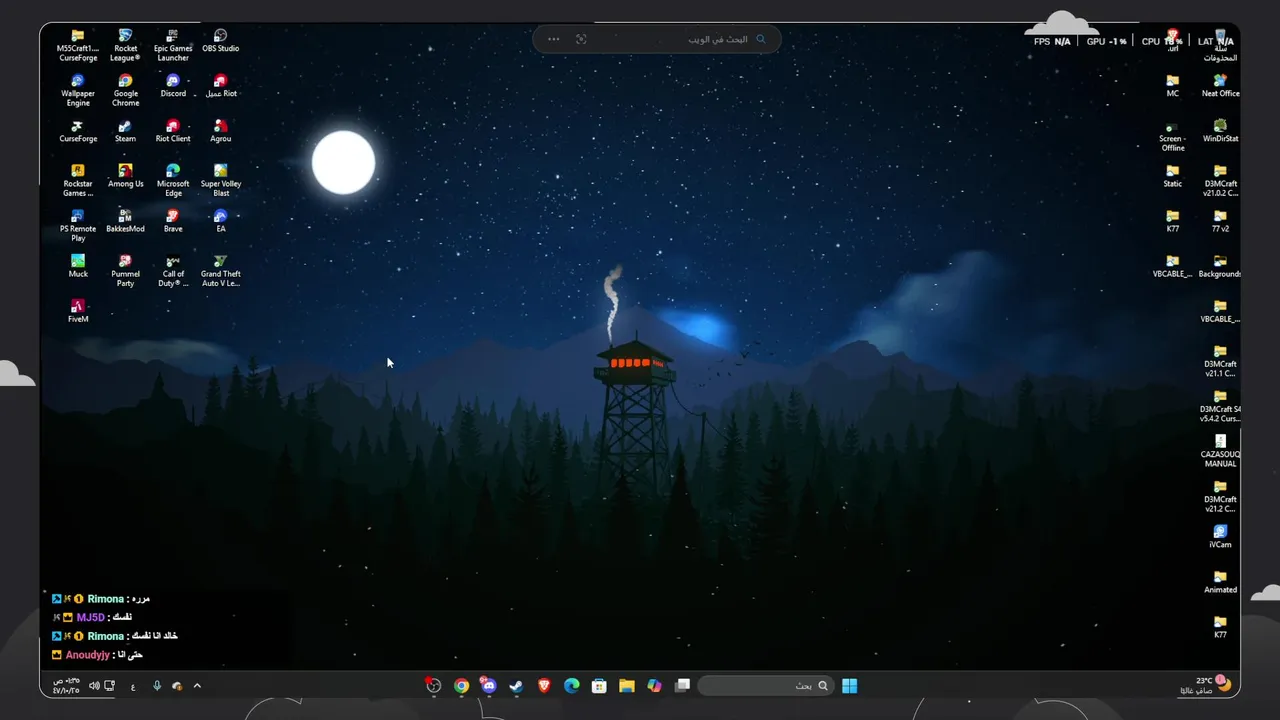The height and width of the screenshot is (720, 1280).
Task: Open the Recycle Bin (سلة المحذوفات) icon
Action: click(1220, 45)
